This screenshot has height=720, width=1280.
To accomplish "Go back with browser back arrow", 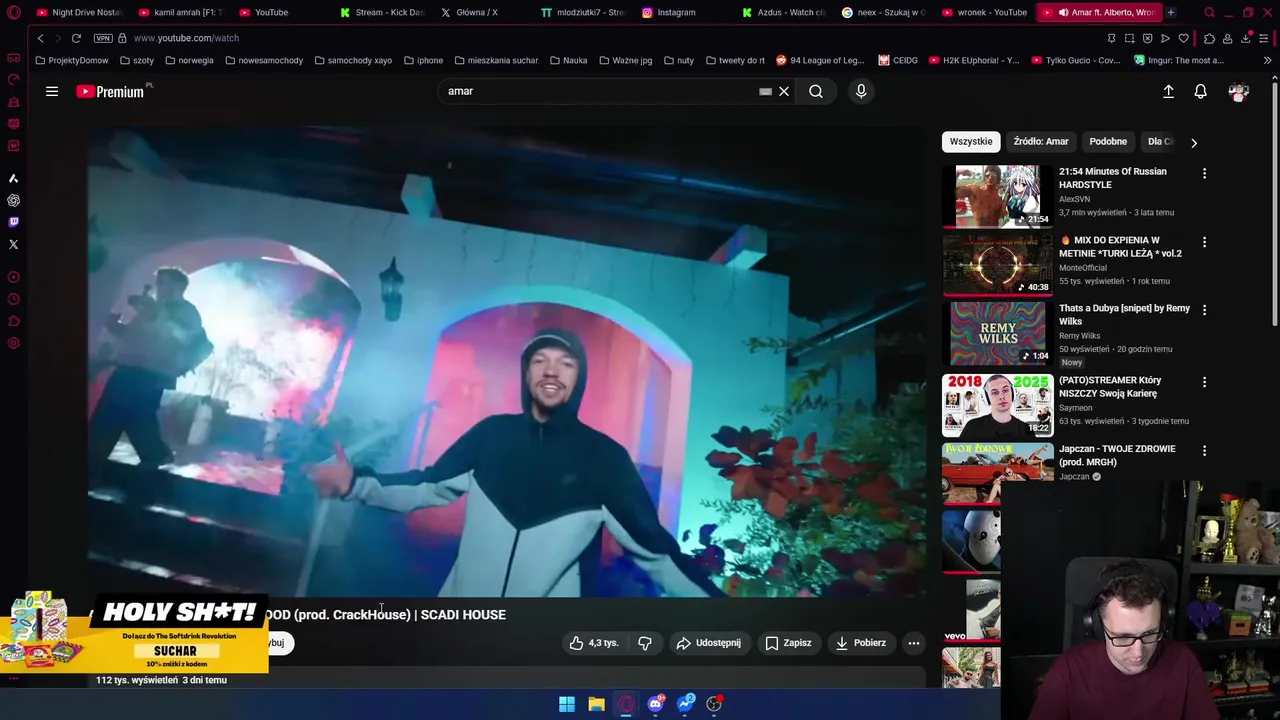I will point(40,38).
